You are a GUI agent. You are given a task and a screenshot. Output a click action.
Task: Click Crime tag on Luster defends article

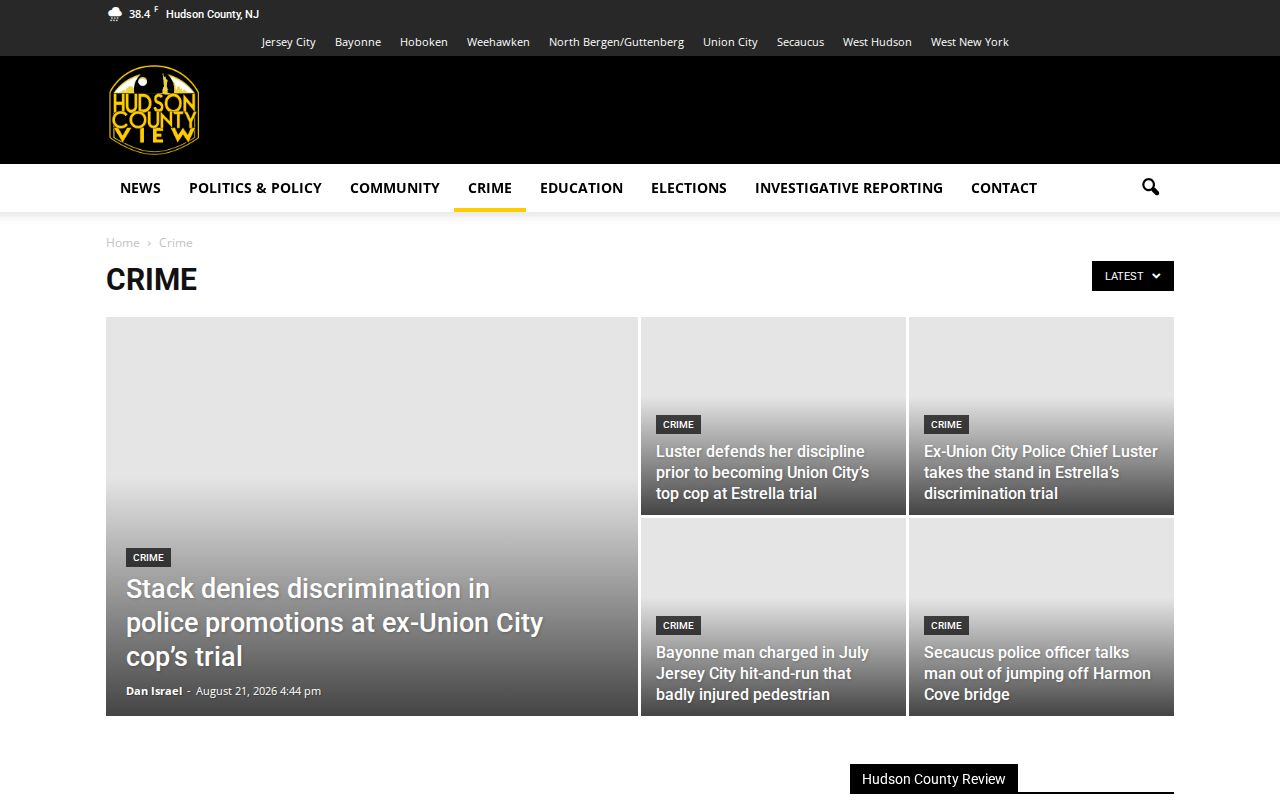click(x=678, y=425)
